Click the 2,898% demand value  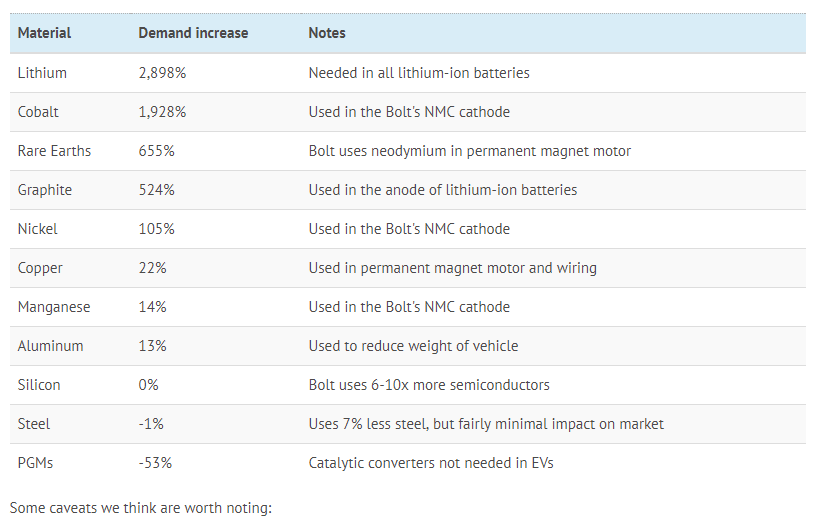162,73
